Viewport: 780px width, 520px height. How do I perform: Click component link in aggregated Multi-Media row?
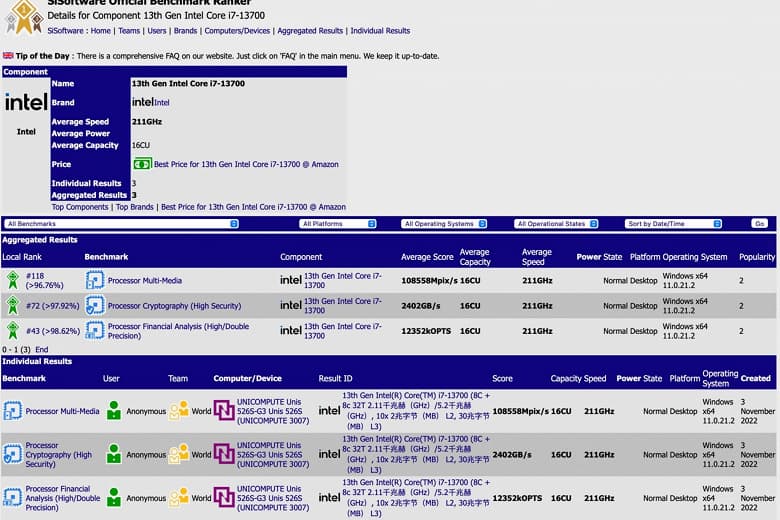tap(343, 281)
